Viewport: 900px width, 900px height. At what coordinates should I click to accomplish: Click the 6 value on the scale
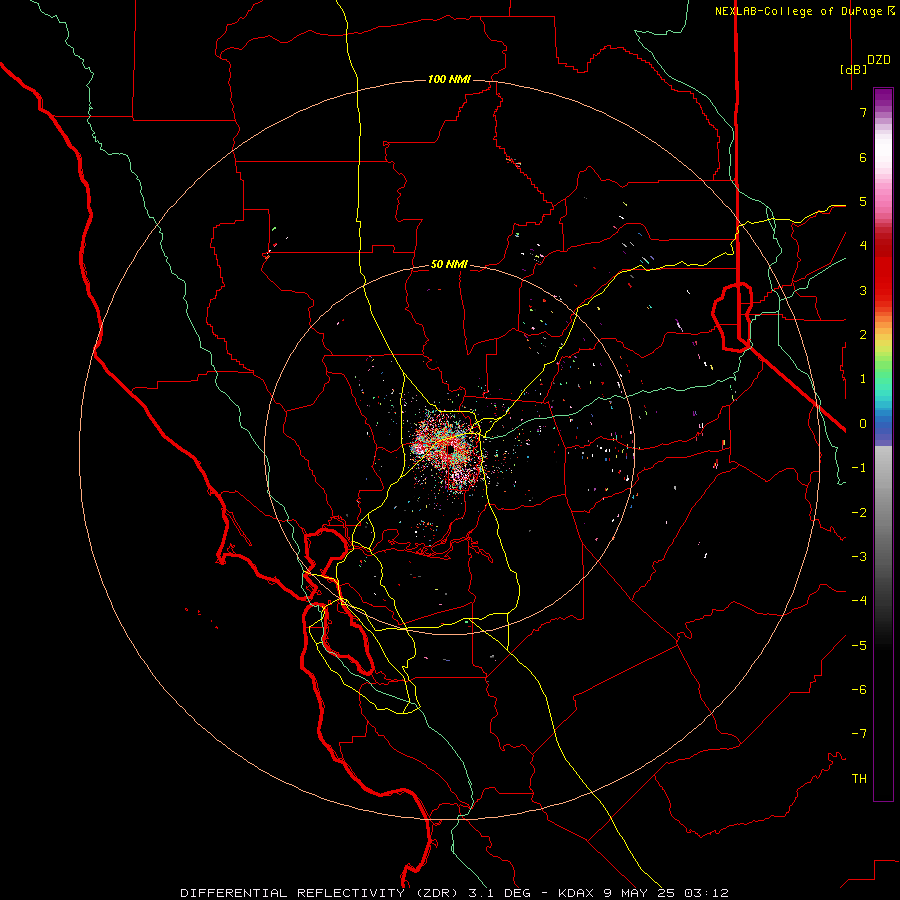pyautogui.click(x=863, y=157)
